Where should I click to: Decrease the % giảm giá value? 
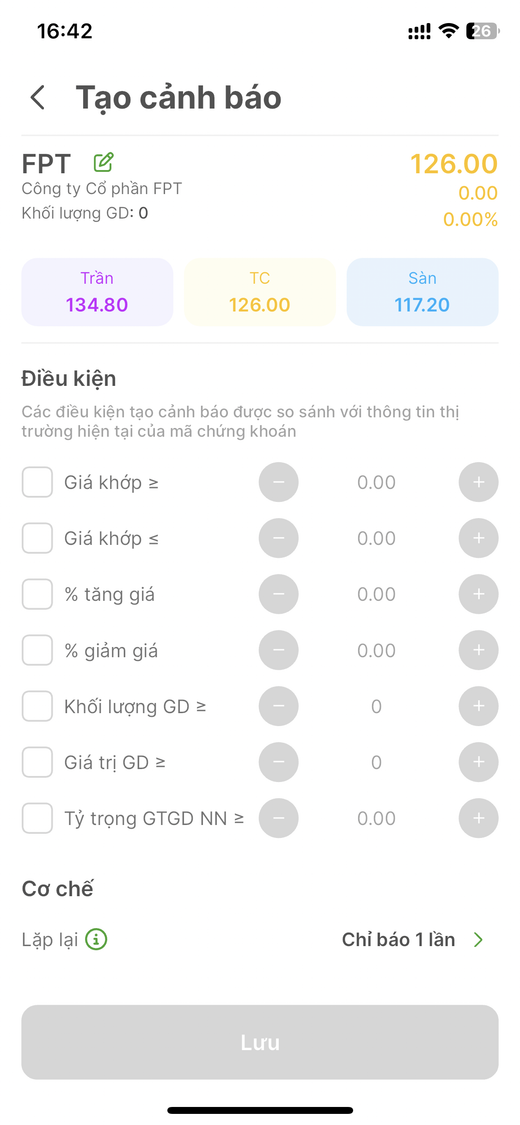pos(278,650)
